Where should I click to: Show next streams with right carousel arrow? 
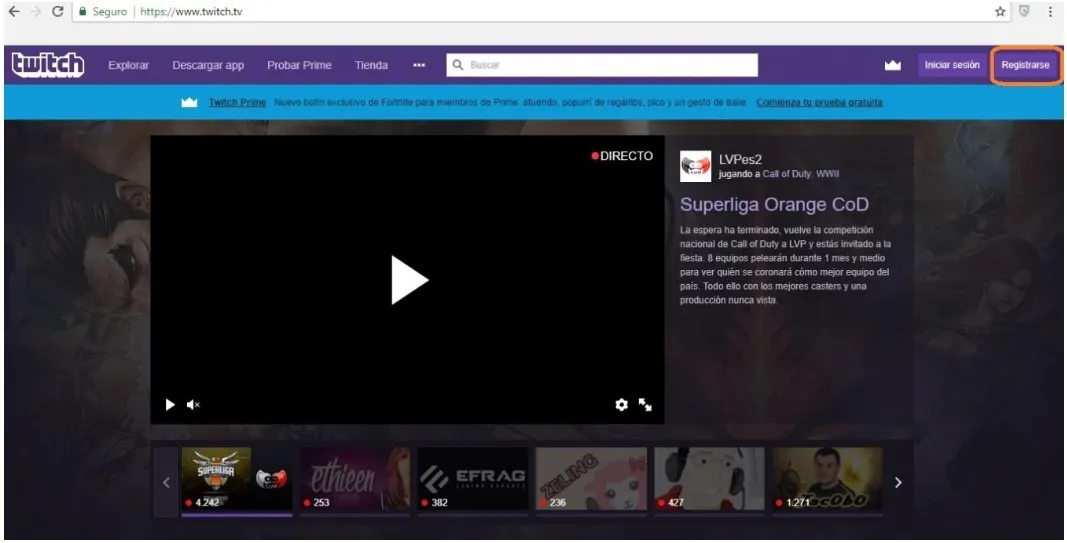point(898,482)
